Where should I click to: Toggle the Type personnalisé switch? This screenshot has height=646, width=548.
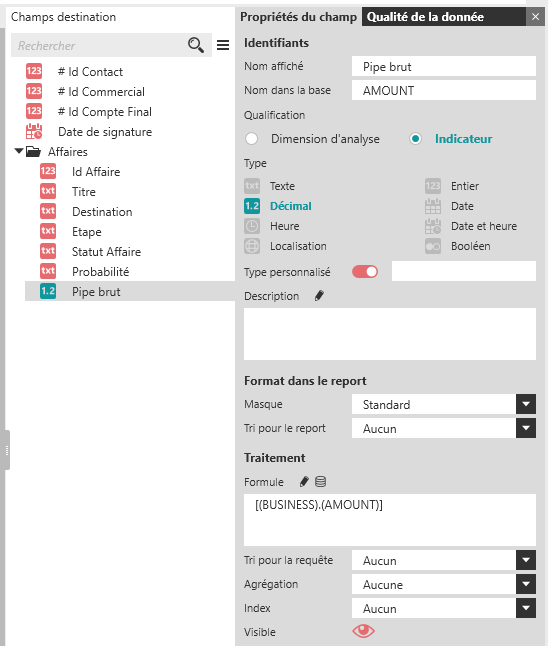point(365,272)
